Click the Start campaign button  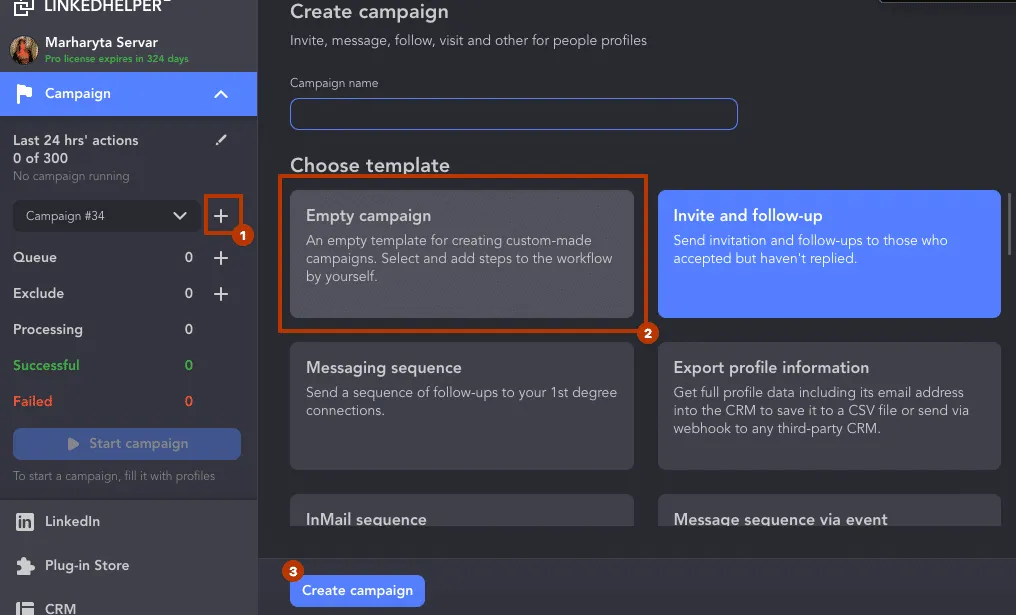[x=127, y=444]
